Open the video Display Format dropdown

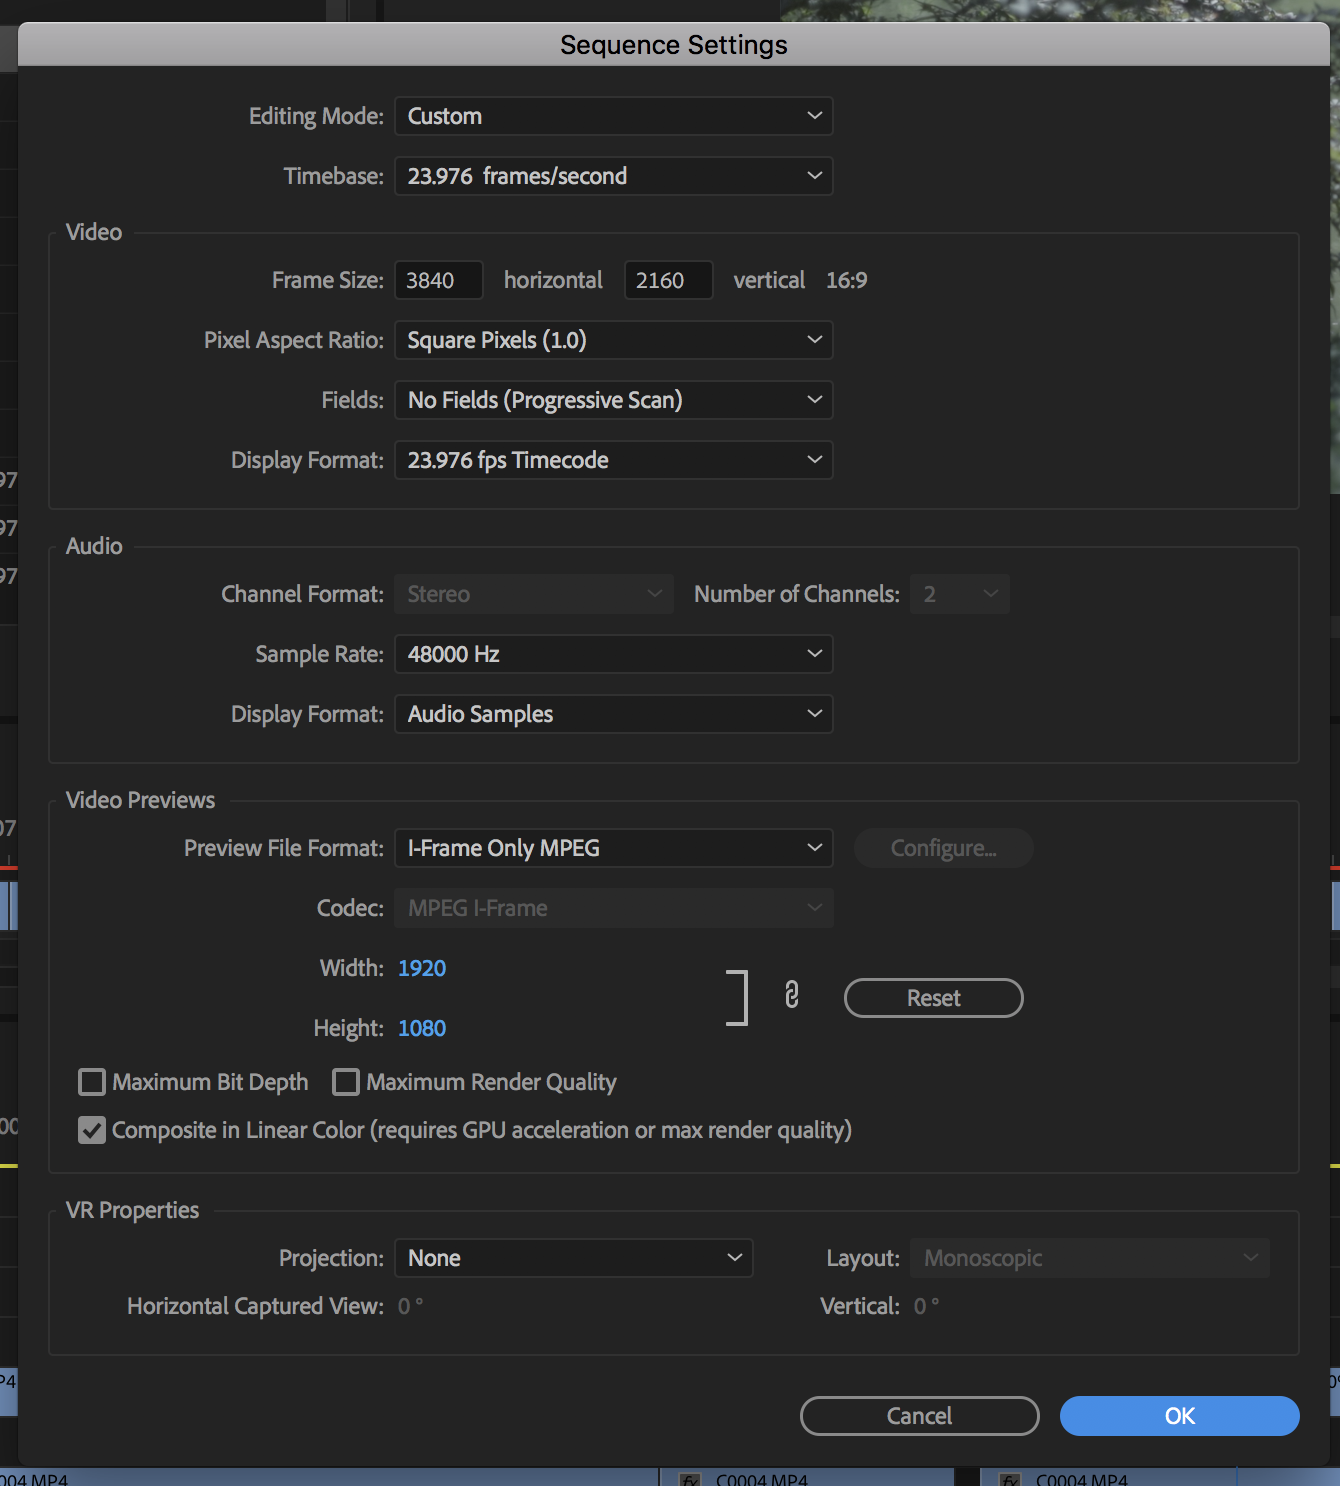point(613,460)
